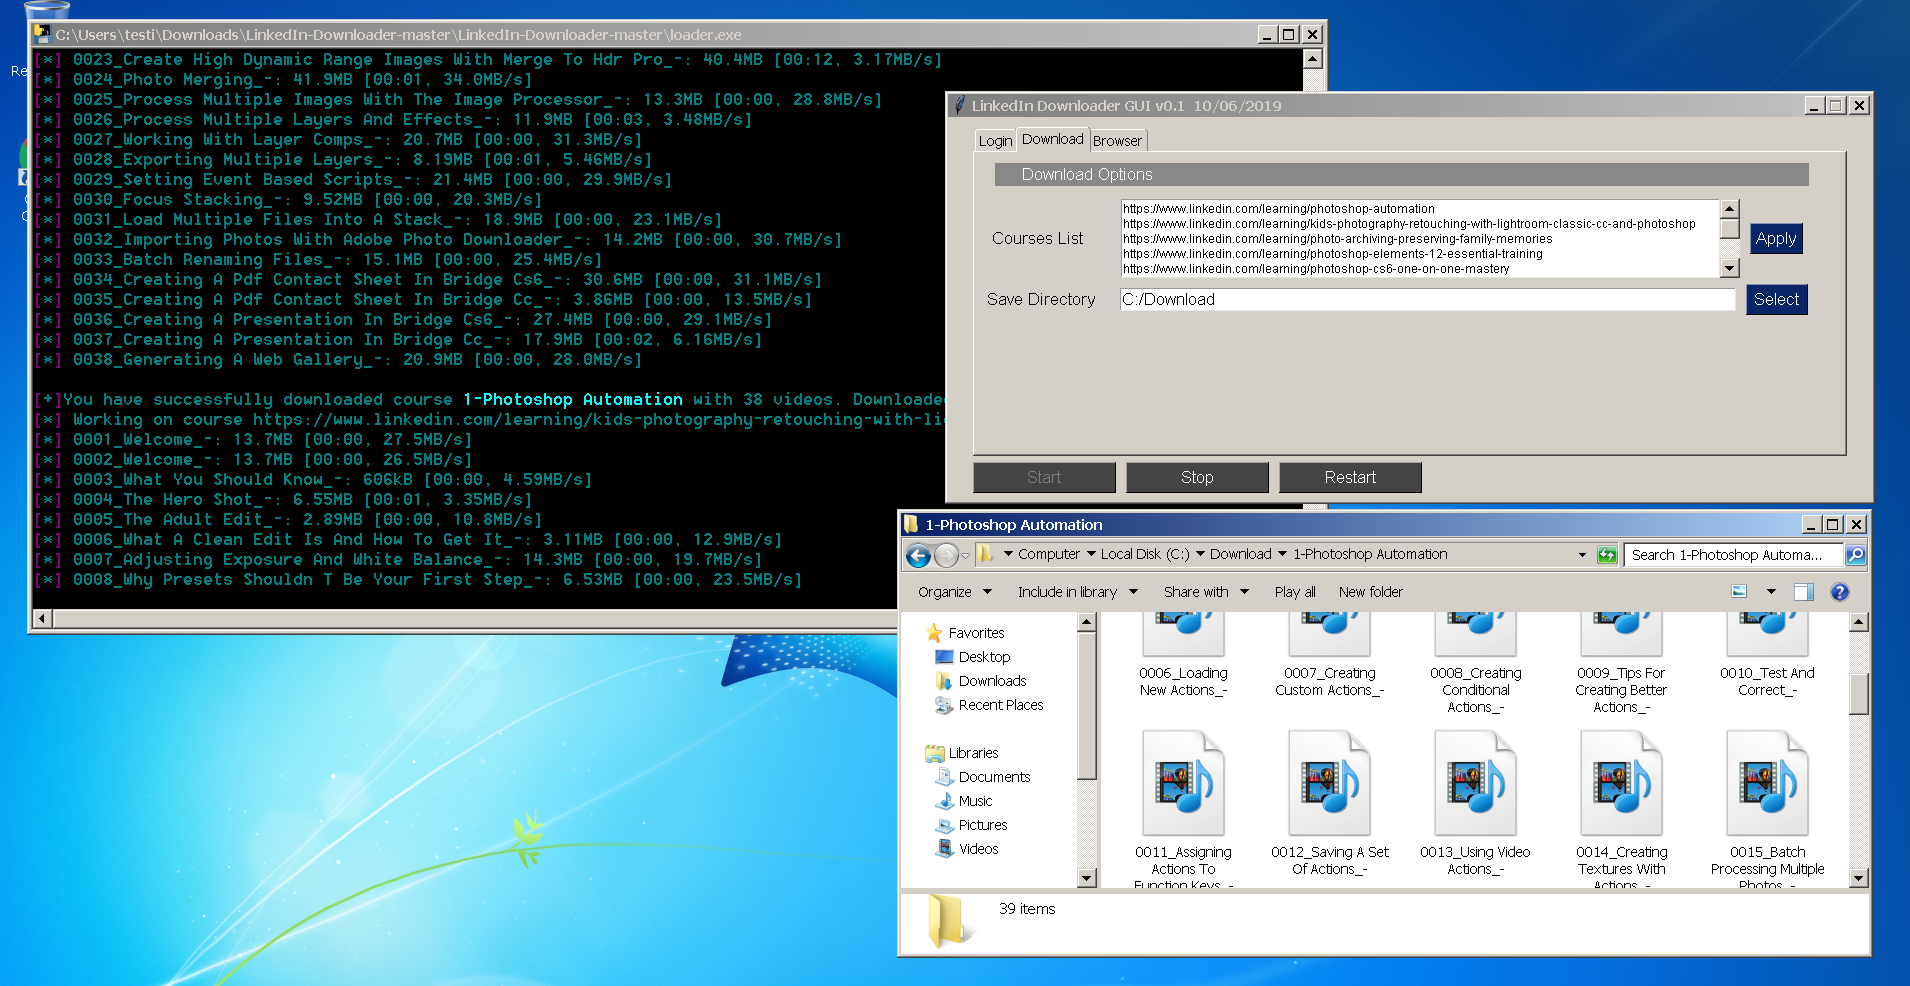Select the 0010_Test And Correct file
1910x986 pixels.
(x=1767, y=655)
